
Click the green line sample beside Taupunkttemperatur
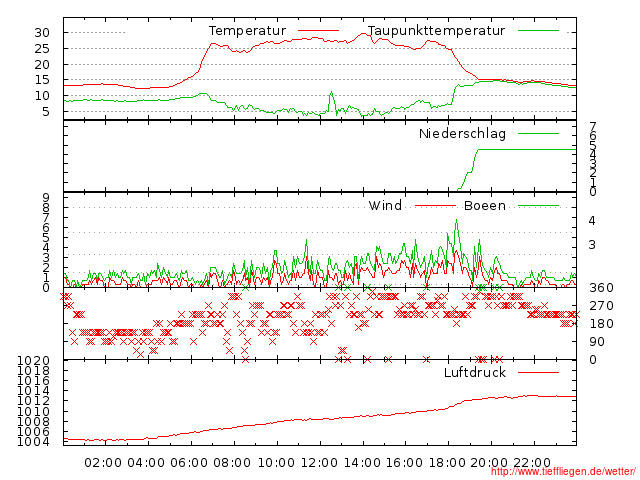click(538, 31)
